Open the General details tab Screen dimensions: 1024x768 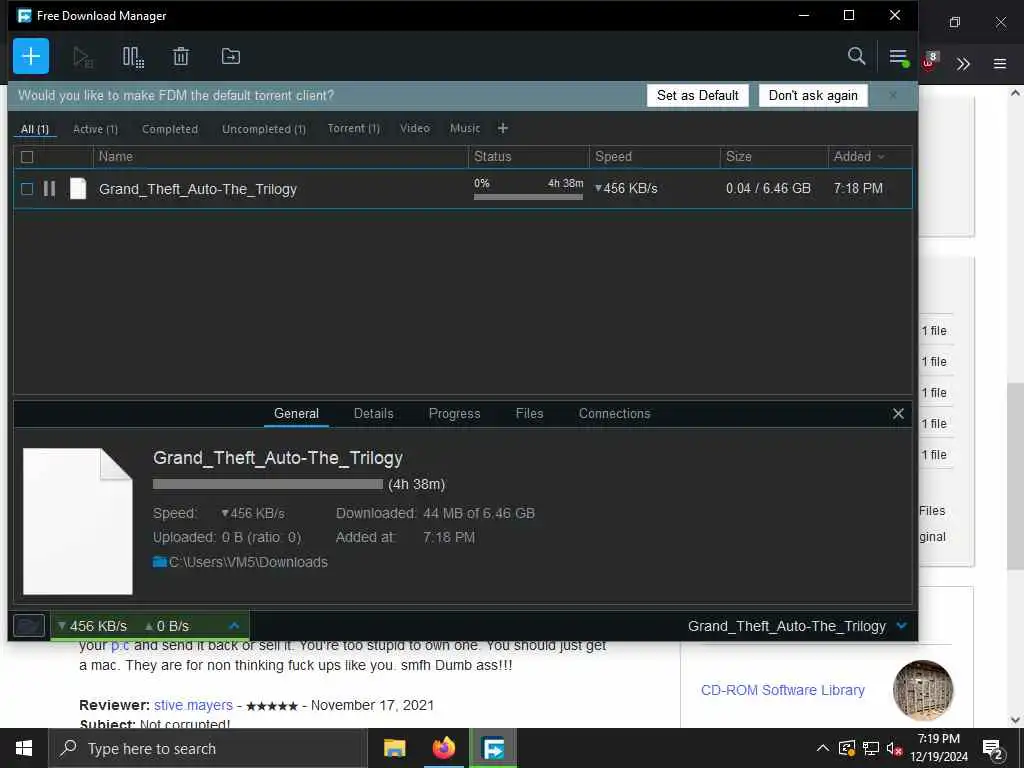tap(296, 413)
